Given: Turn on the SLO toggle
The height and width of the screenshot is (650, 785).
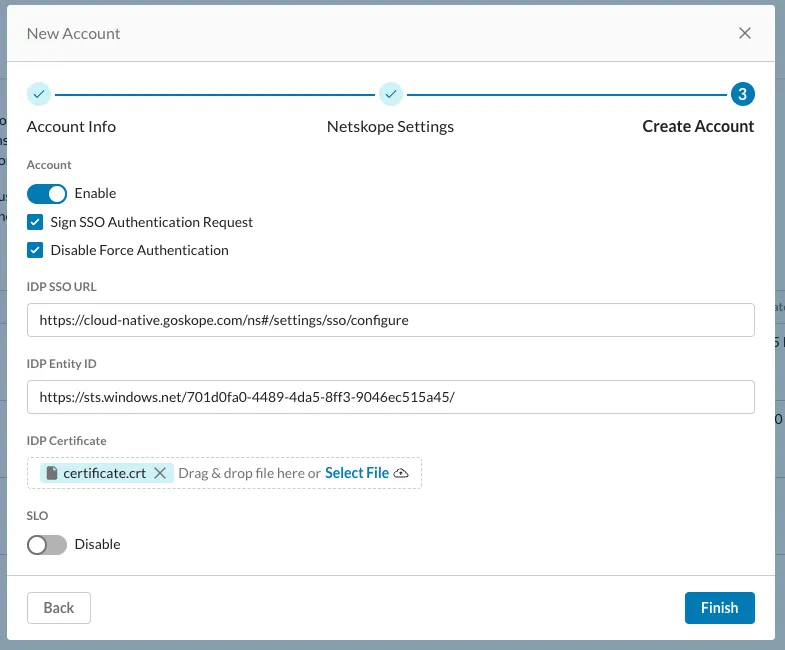Looking at the screenshot, I should point(47,545).
